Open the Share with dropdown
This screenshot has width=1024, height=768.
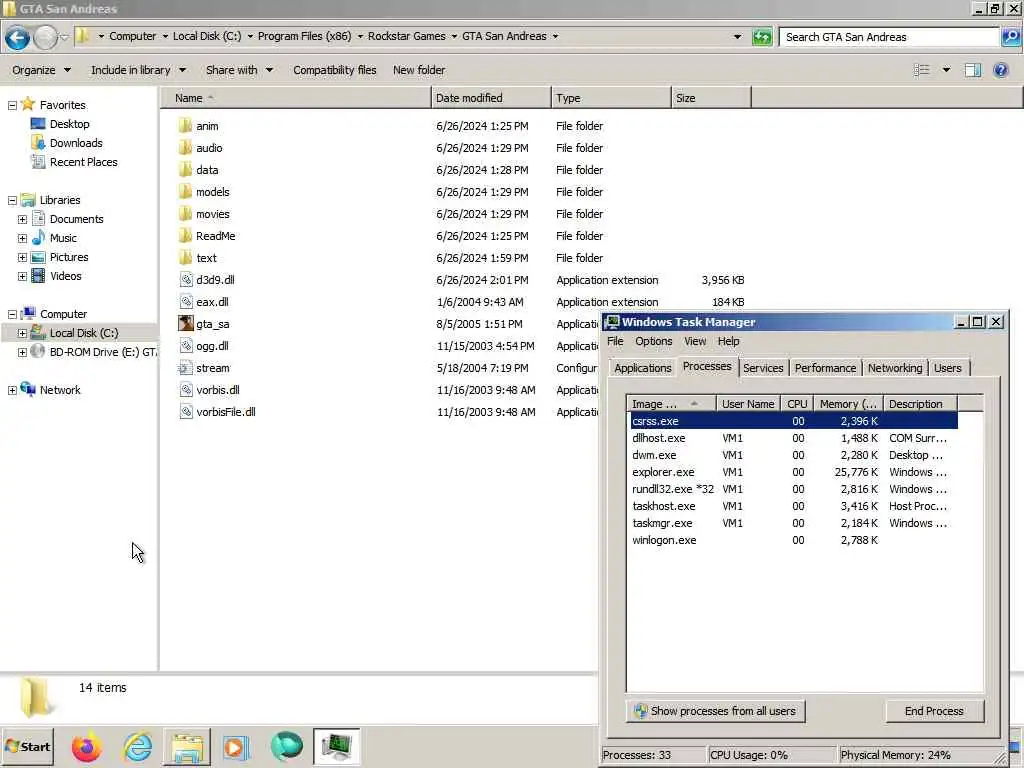[239, 70]
